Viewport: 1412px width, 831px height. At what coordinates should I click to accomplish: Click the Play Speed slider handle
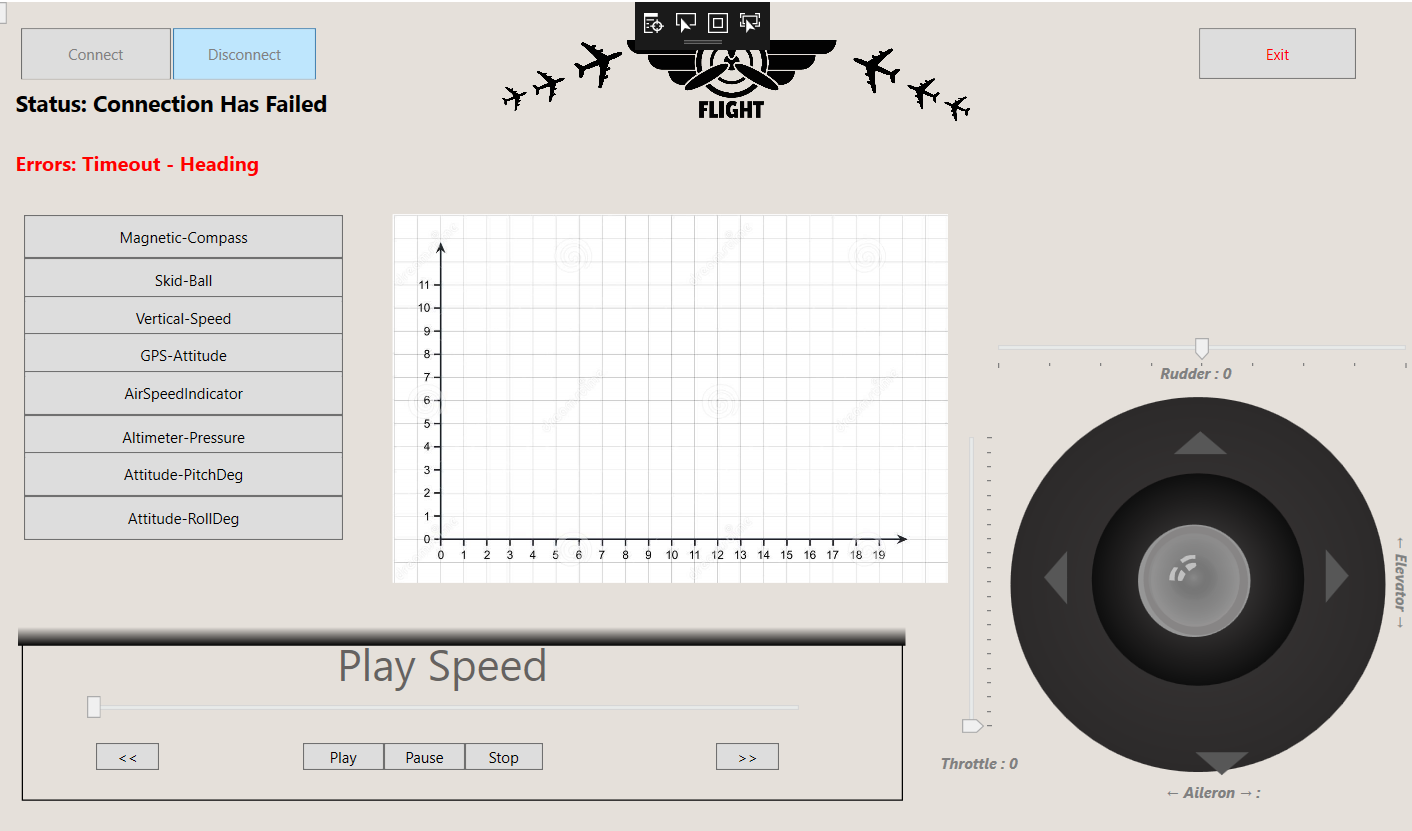point(93,706)
